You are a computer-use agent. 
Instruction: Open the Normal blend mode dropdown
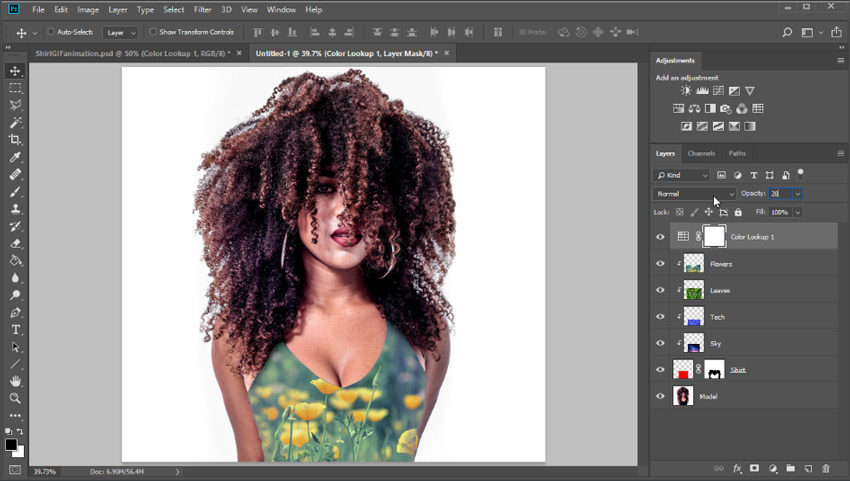click(694, 194)
